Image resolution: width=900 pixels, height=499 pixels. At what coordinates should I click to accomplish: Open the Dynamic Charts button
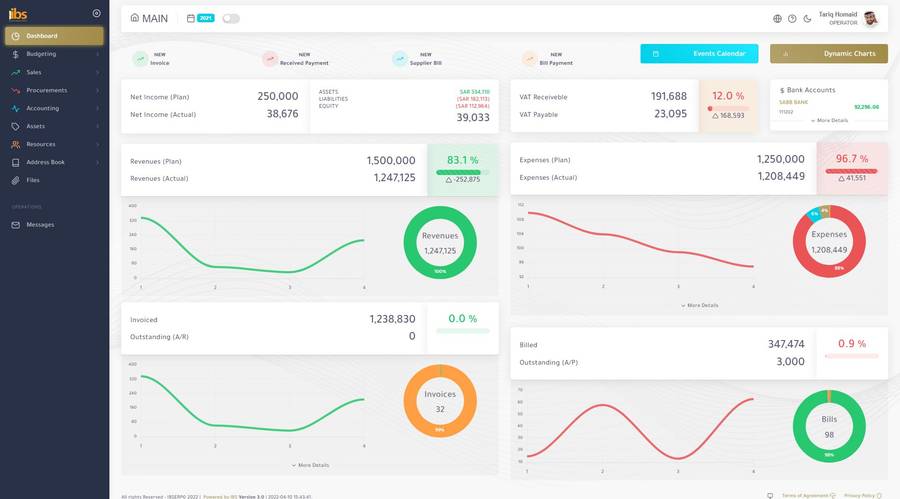pos(829,53)
